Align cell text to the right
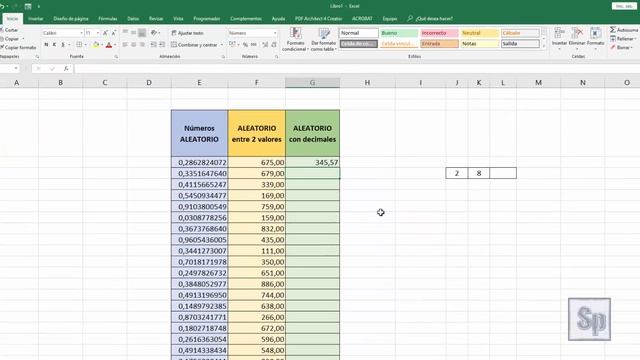The image size is (640, 360). point(142,44)
